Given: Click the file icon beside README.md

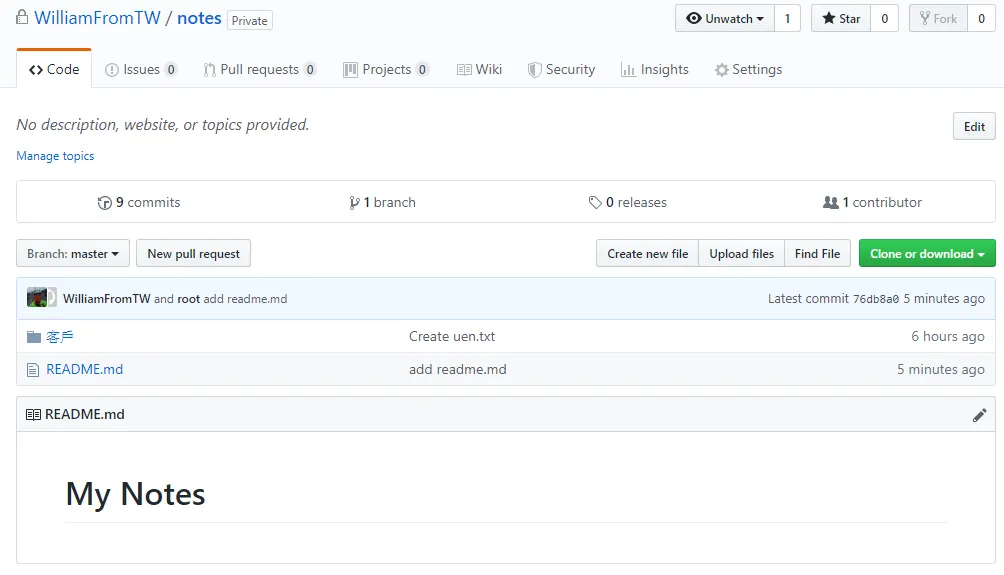Looking at the screenshot, I should (x=33, y=369).
